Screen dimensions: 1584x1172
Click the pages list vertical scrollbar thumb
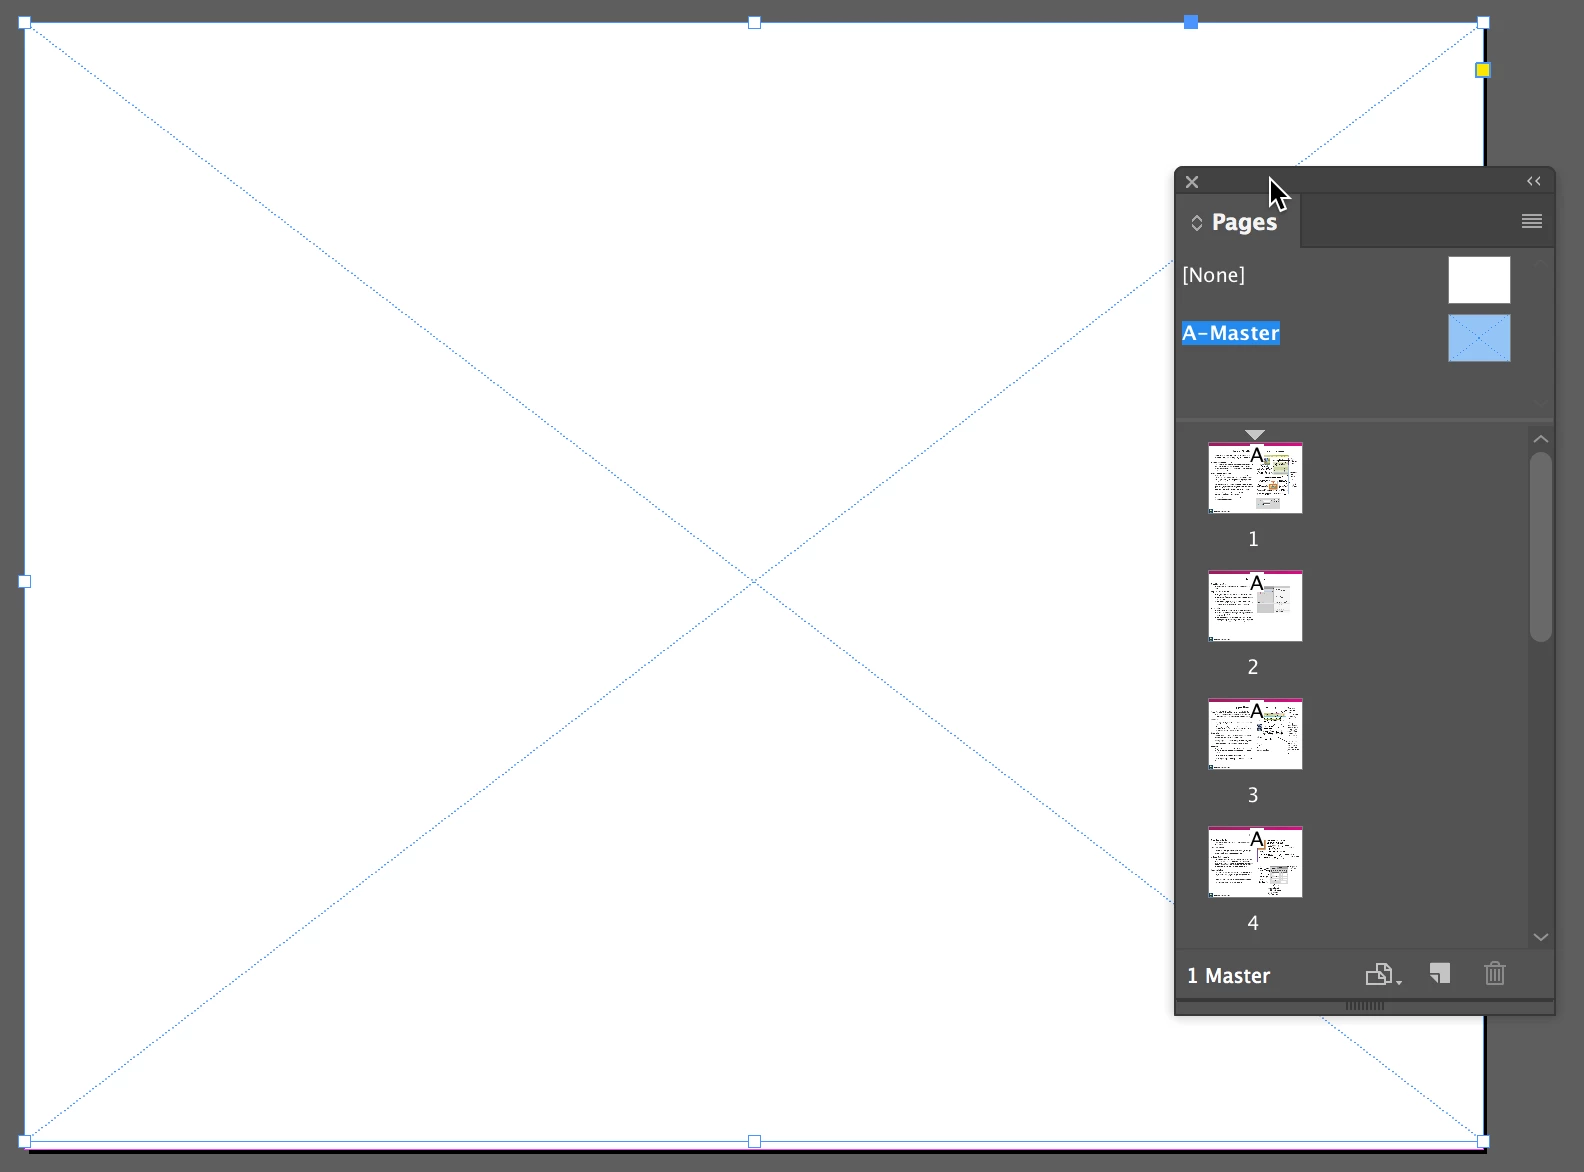[x=1541, y=546]
